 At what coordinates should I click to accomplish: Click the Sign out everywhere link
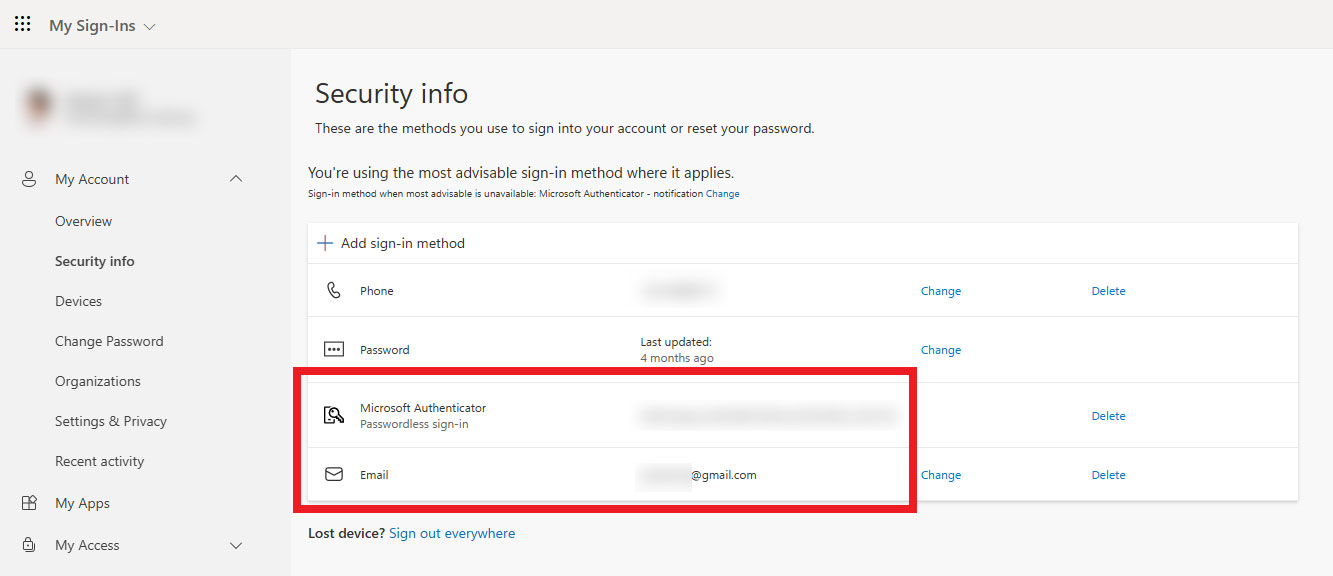(452, 532)
